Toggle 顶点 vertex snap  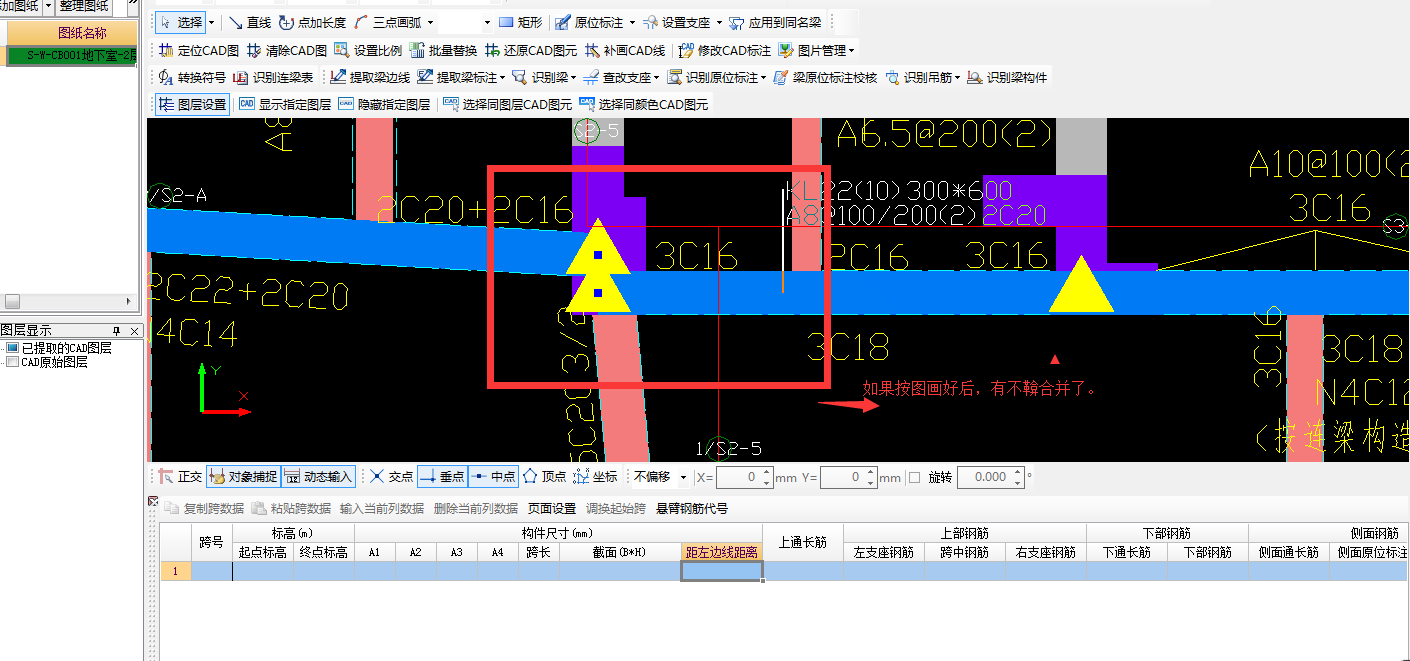[543, 477]
